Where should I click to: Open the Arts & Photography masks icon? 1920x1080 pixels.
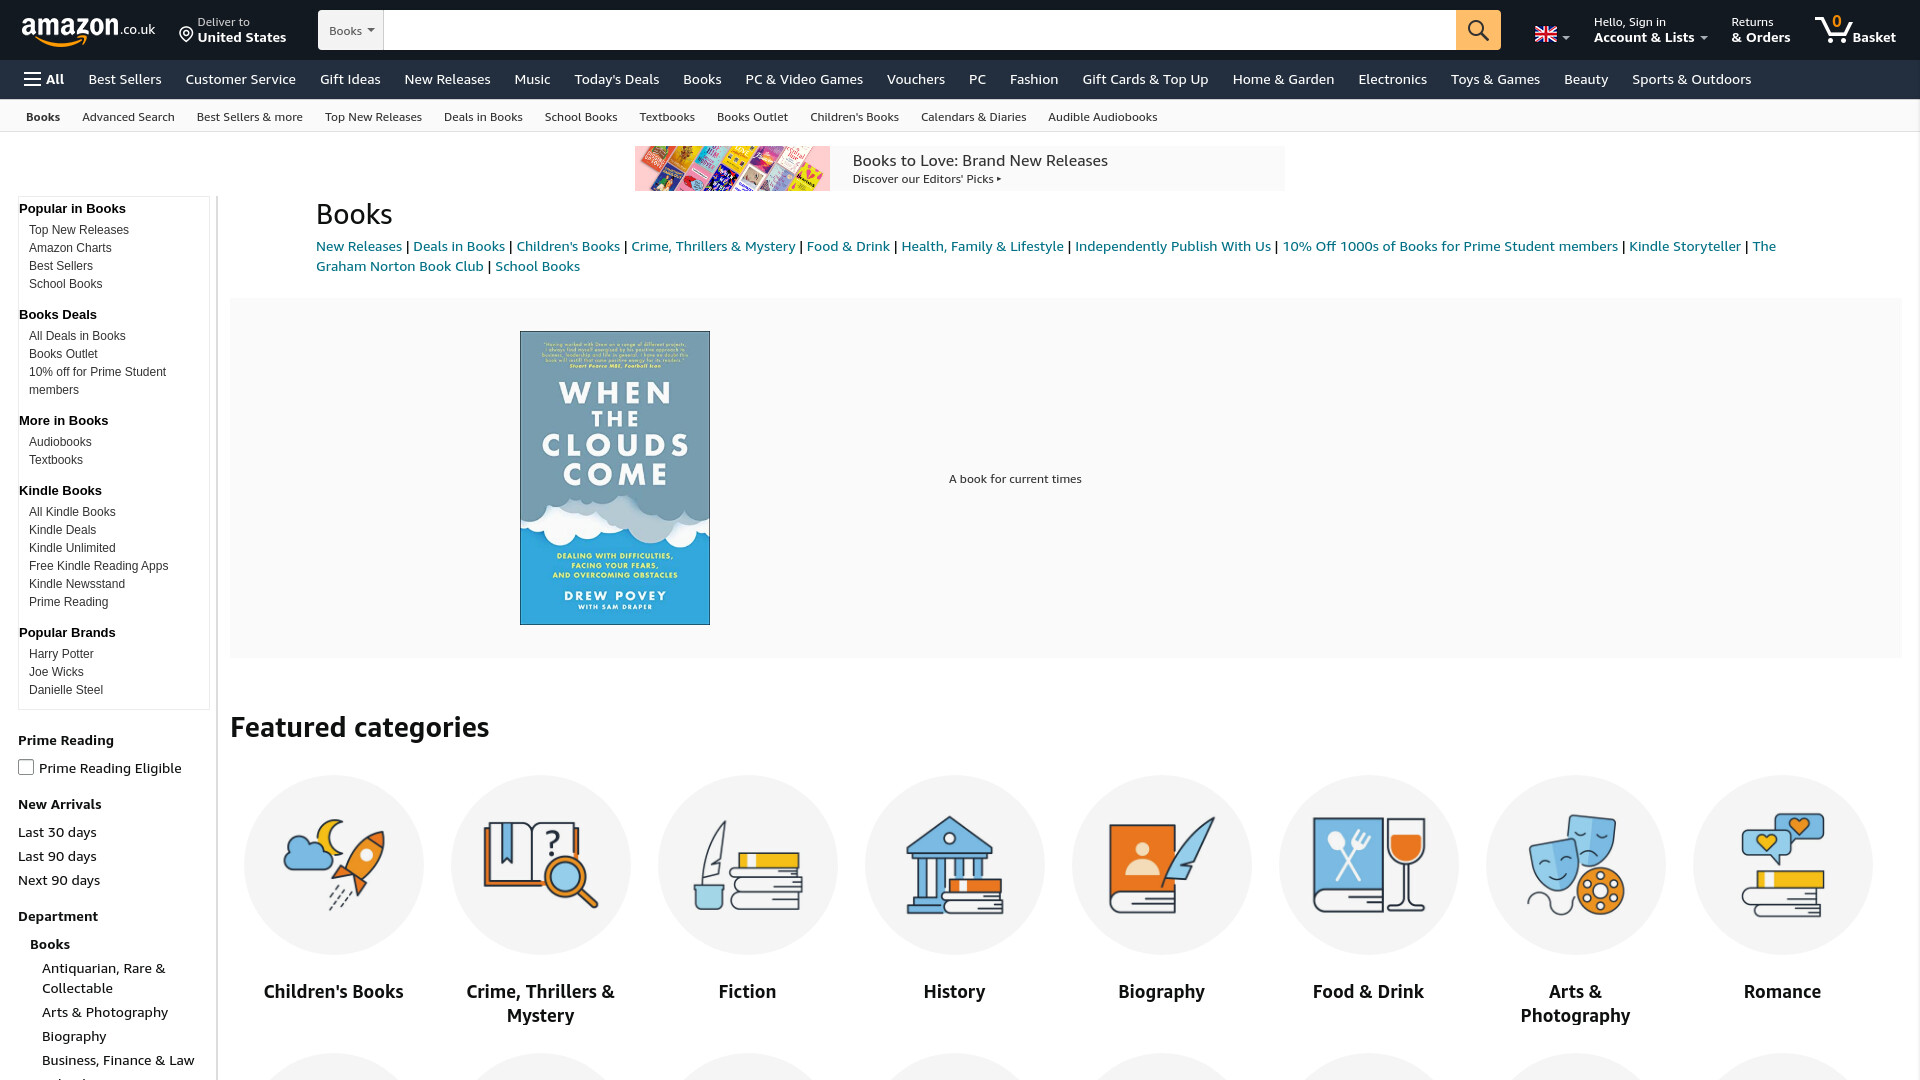1576,865
